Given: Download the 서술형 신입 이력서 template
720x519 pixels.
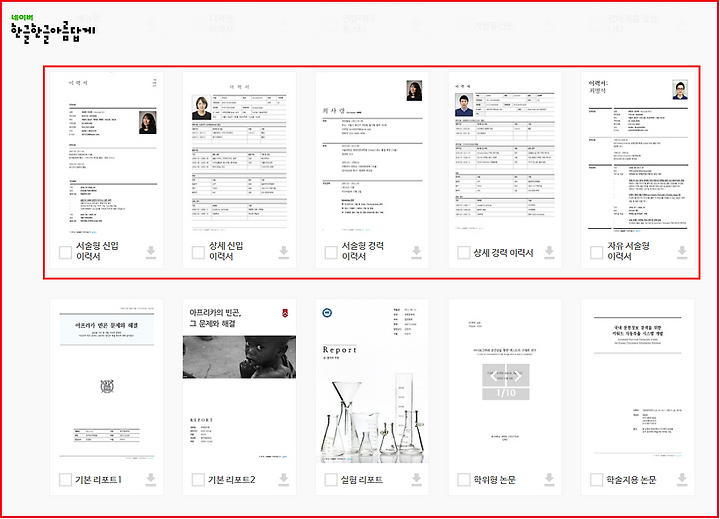Looking at the screenshot, I should 151,252.
